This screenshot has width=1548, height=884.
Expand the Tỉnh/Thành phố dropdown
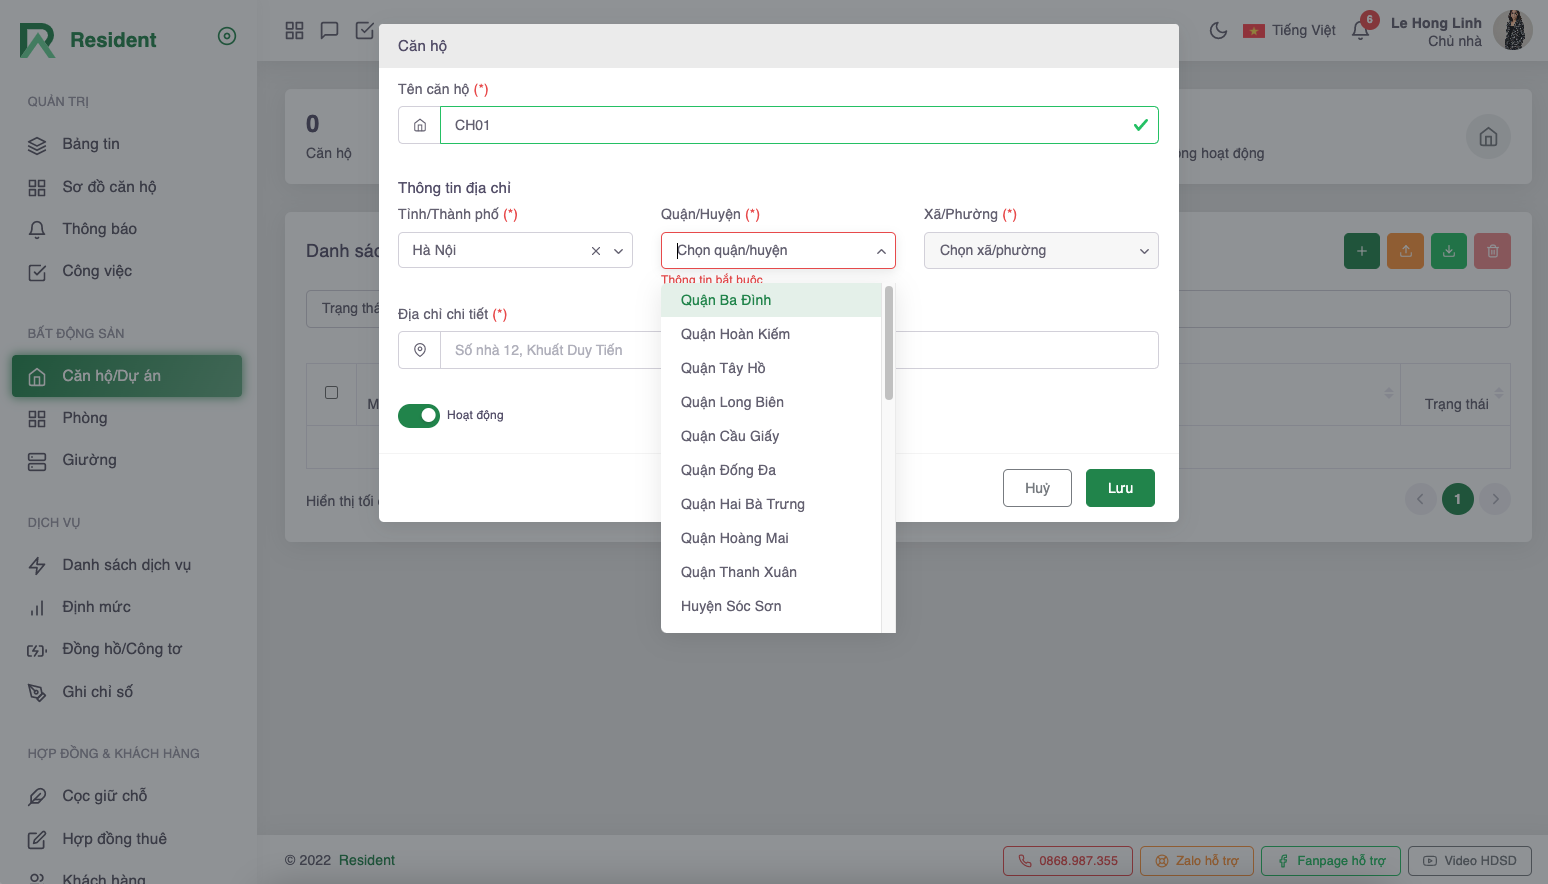618,251
